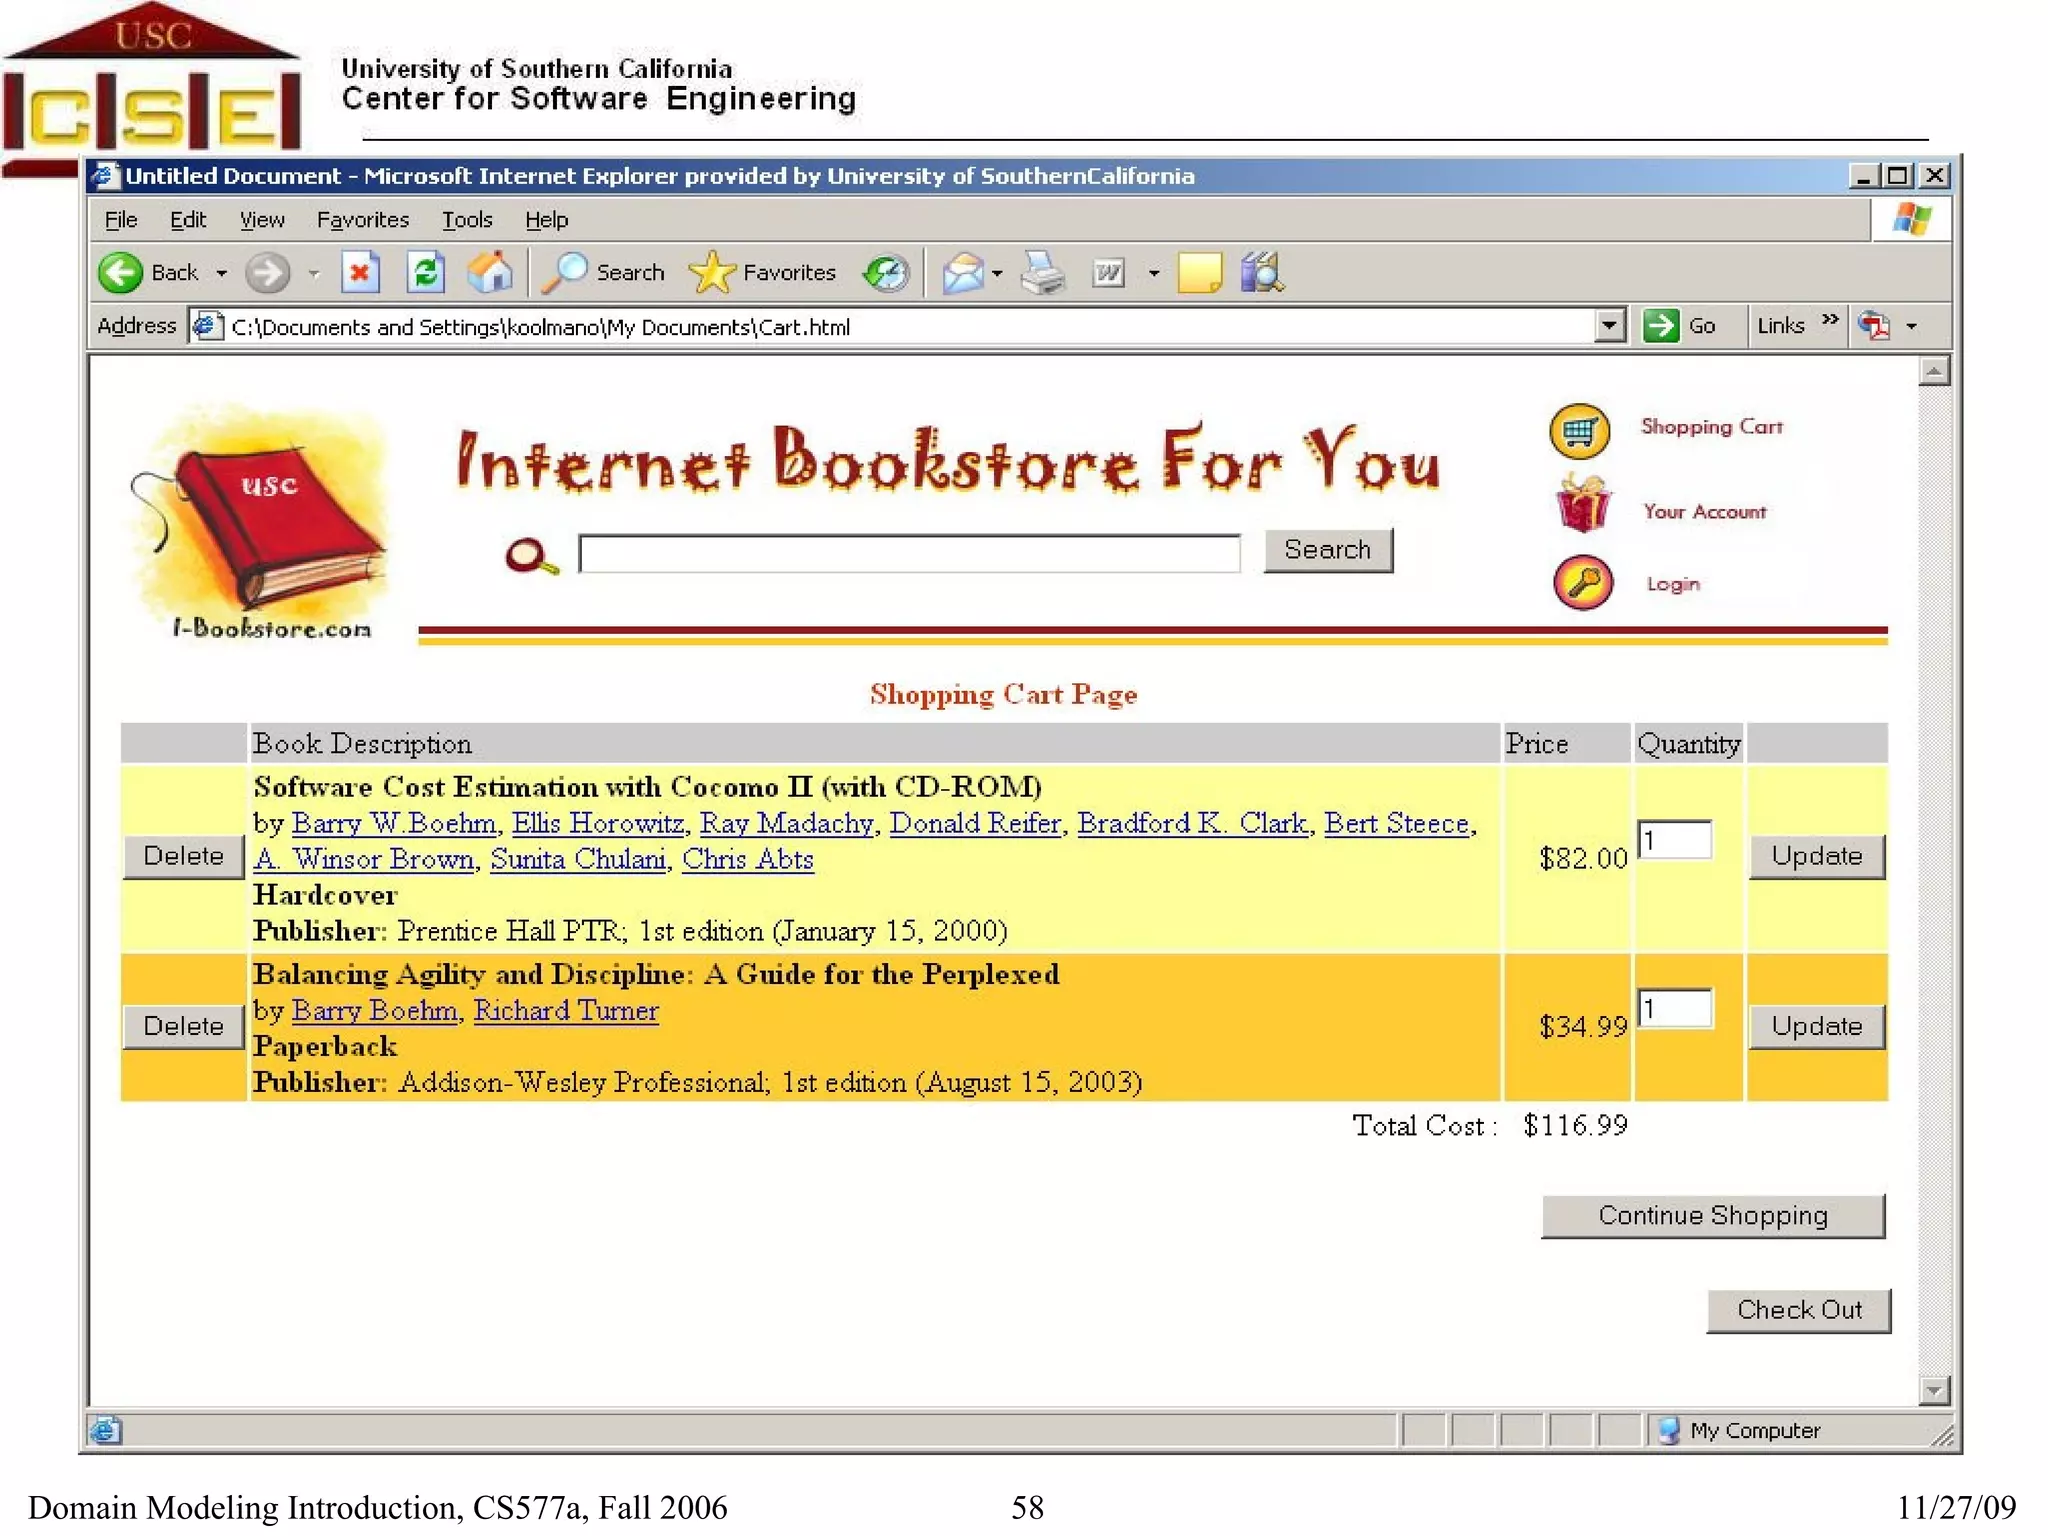Click the bookstore search text field
This screenshot has height=1536, width=2048.
tap(909, 553)
